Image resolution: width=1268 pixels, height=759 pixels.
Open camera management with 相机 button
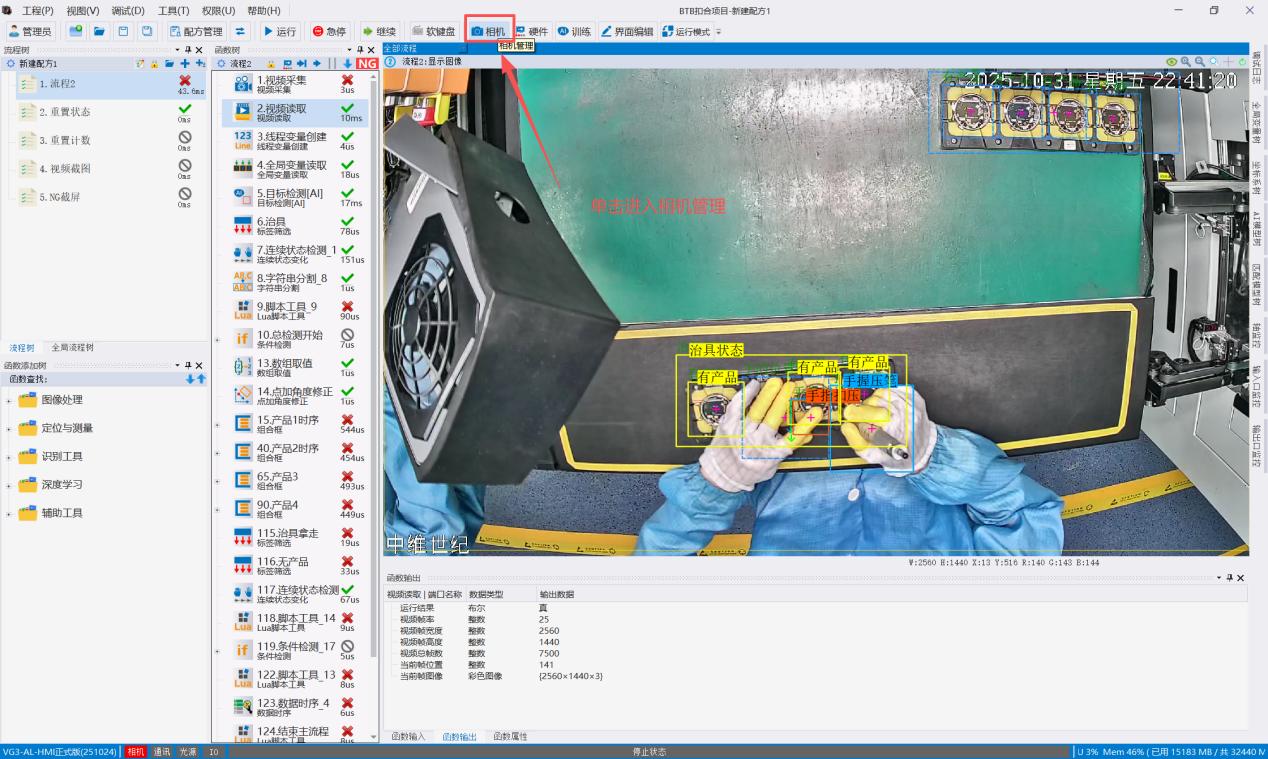[x=489, y=31]
